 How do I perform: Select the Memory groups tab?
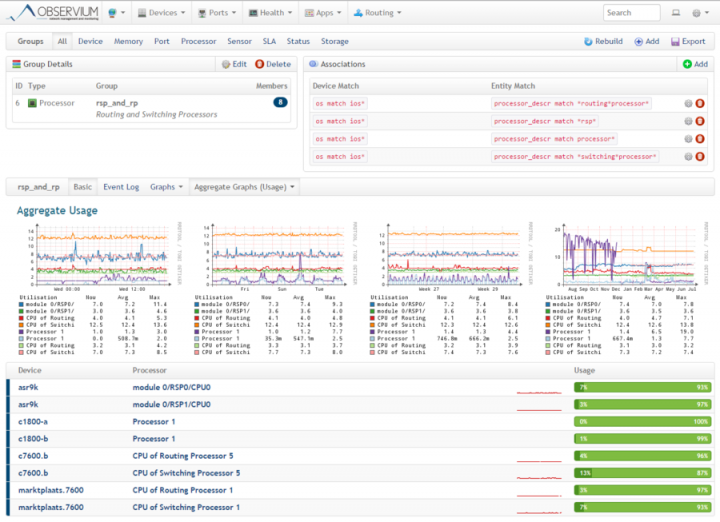(128, 41)
